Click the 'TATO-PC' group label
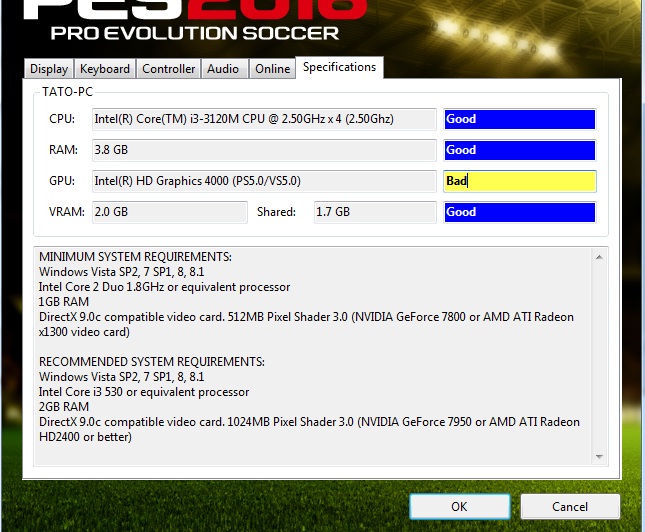 tap(67, 91)
